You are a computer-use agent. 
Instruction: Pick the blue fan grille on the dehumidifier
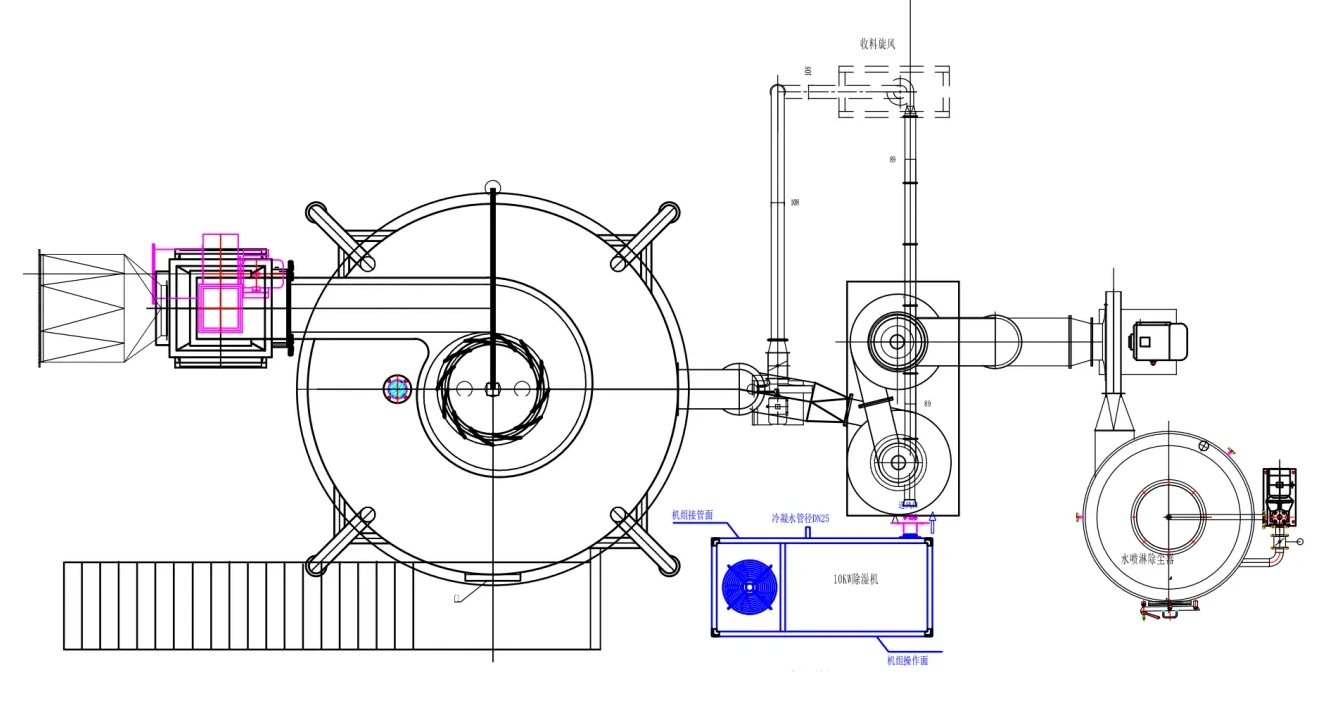pos(749,586)
